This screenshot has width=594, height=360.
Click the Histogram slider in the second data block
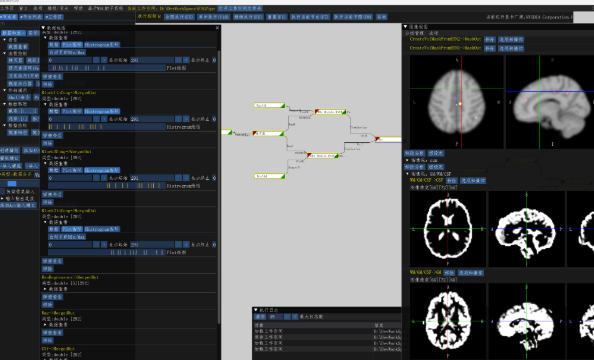pos(107,127)
